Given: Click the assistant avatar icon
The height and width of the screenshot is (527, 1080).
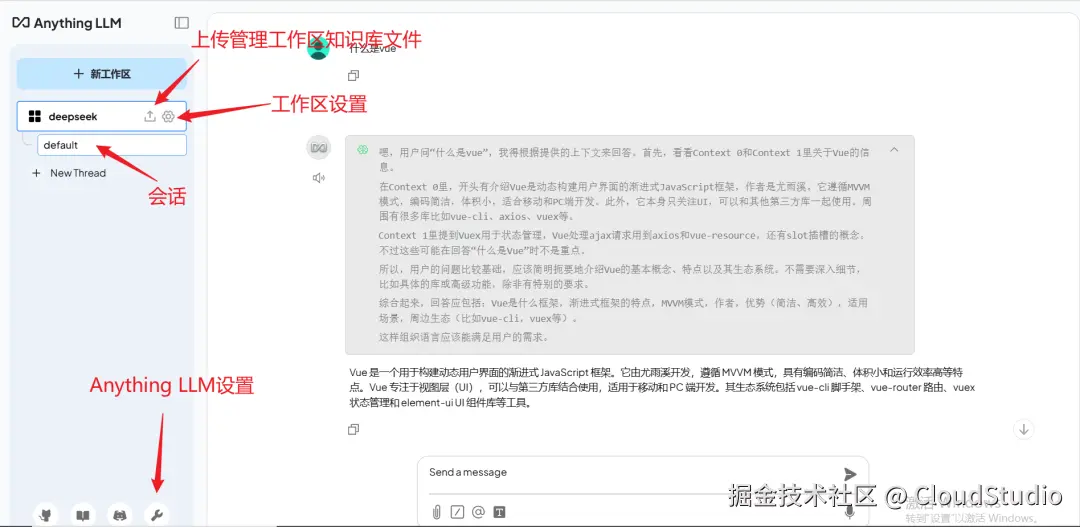Looking at the screenshot, I should (x=318, y=147).
